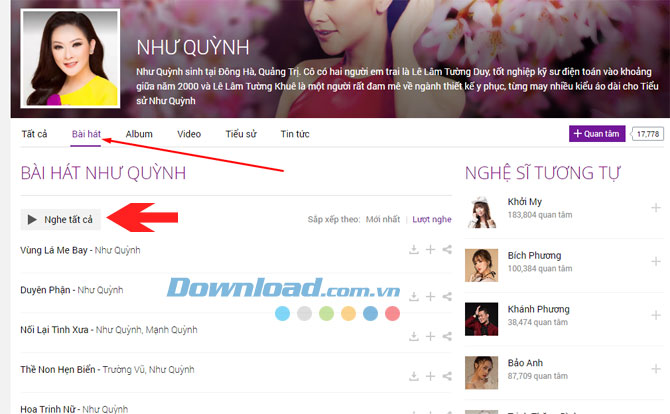
Task: Download the song Vùng Lá Me Bay
Action: tap(413, 250)
